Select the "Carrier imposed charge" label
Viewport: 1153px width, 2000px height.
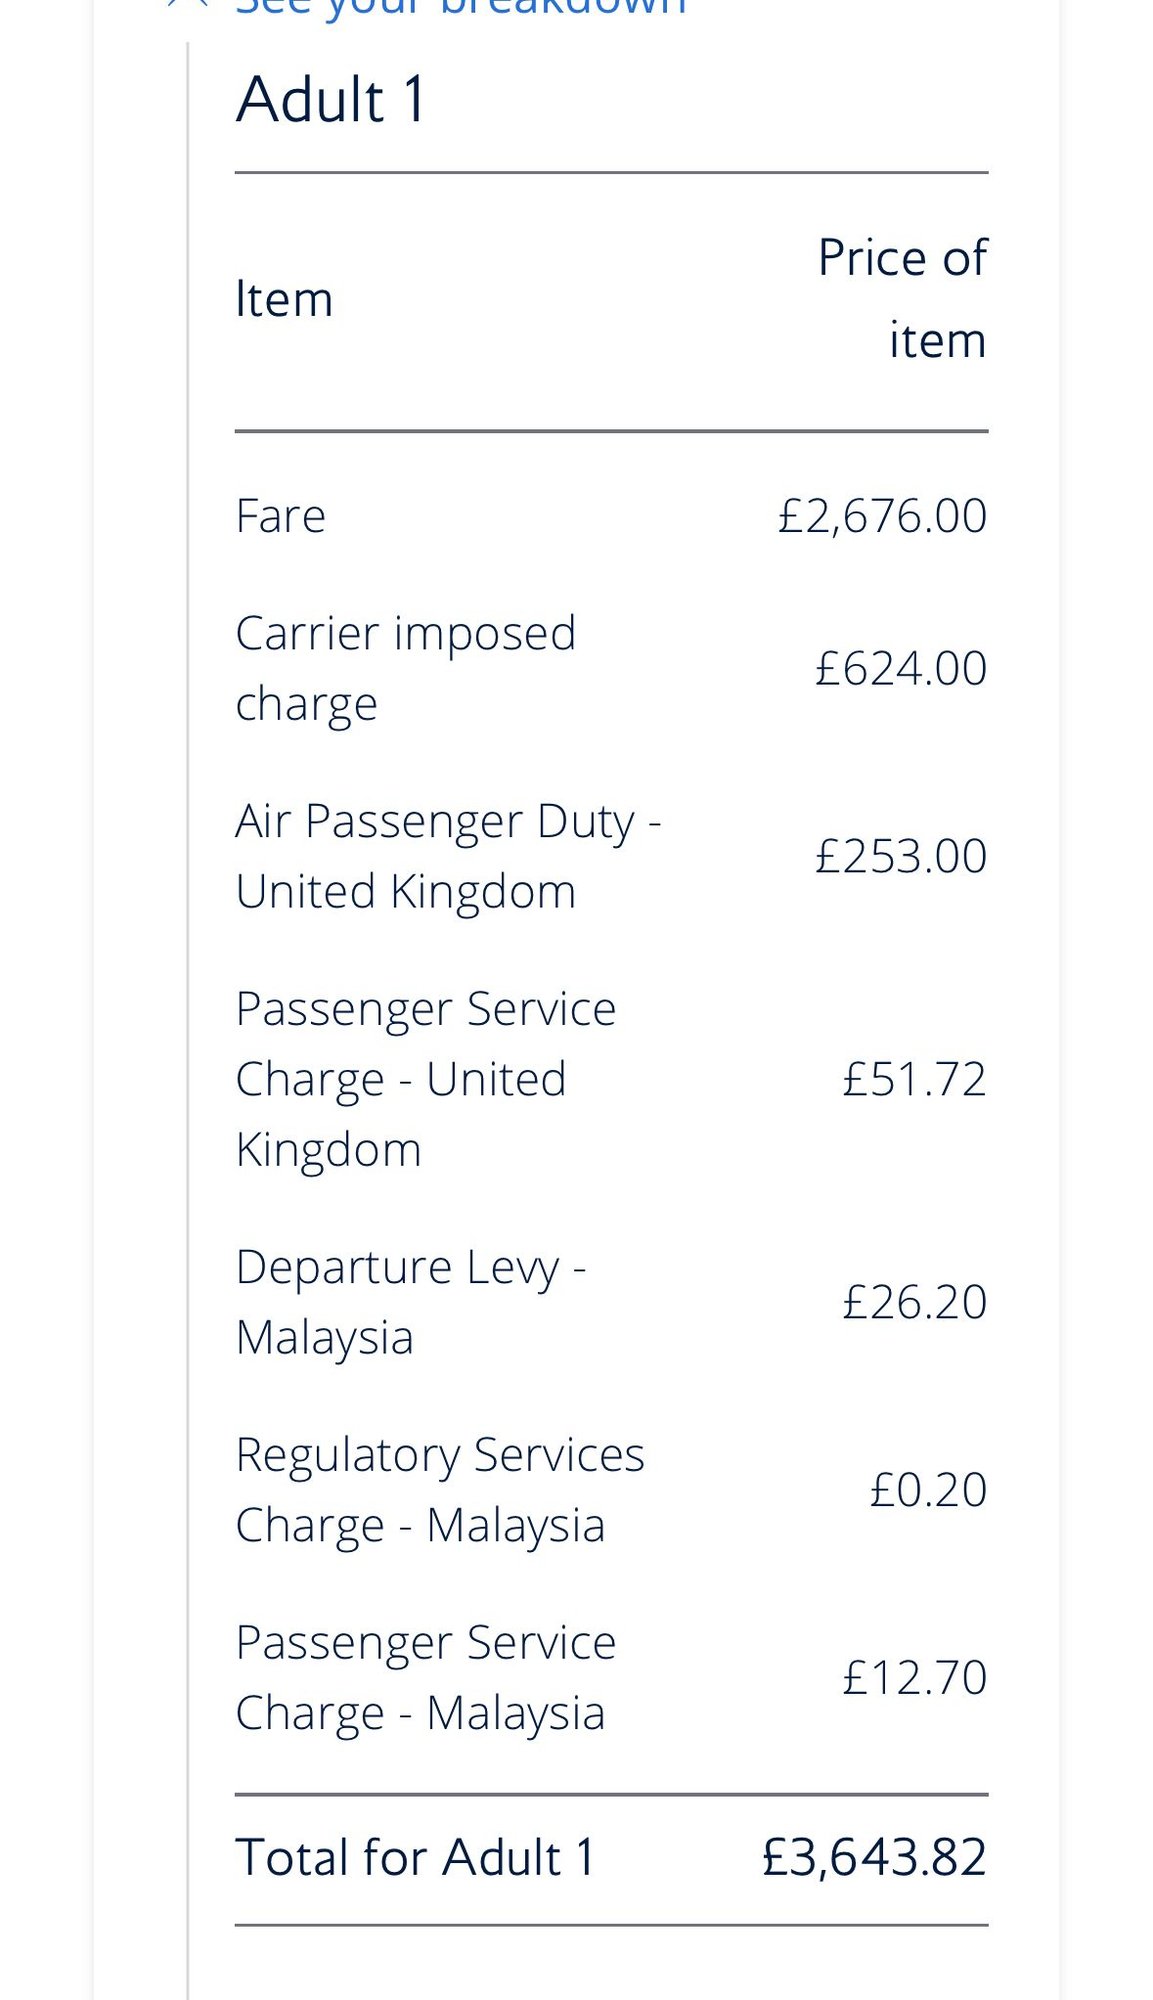pyautogui.click(x=405, y=668)
